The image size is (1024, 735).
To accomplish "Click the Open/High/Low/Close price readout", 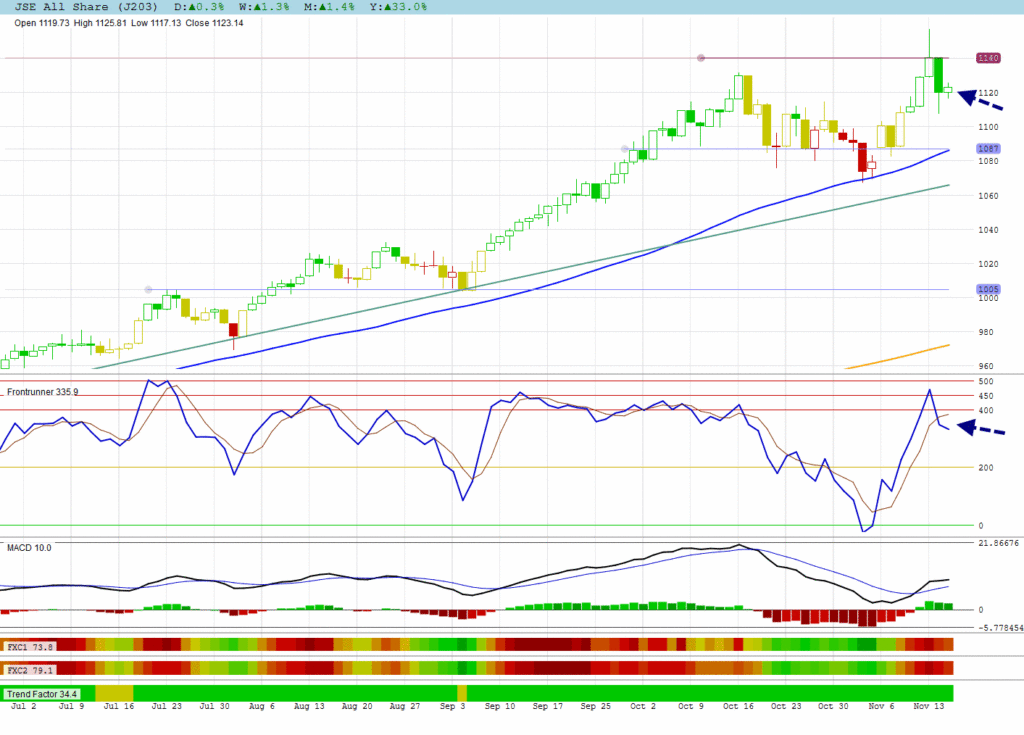I will point(128,22).
